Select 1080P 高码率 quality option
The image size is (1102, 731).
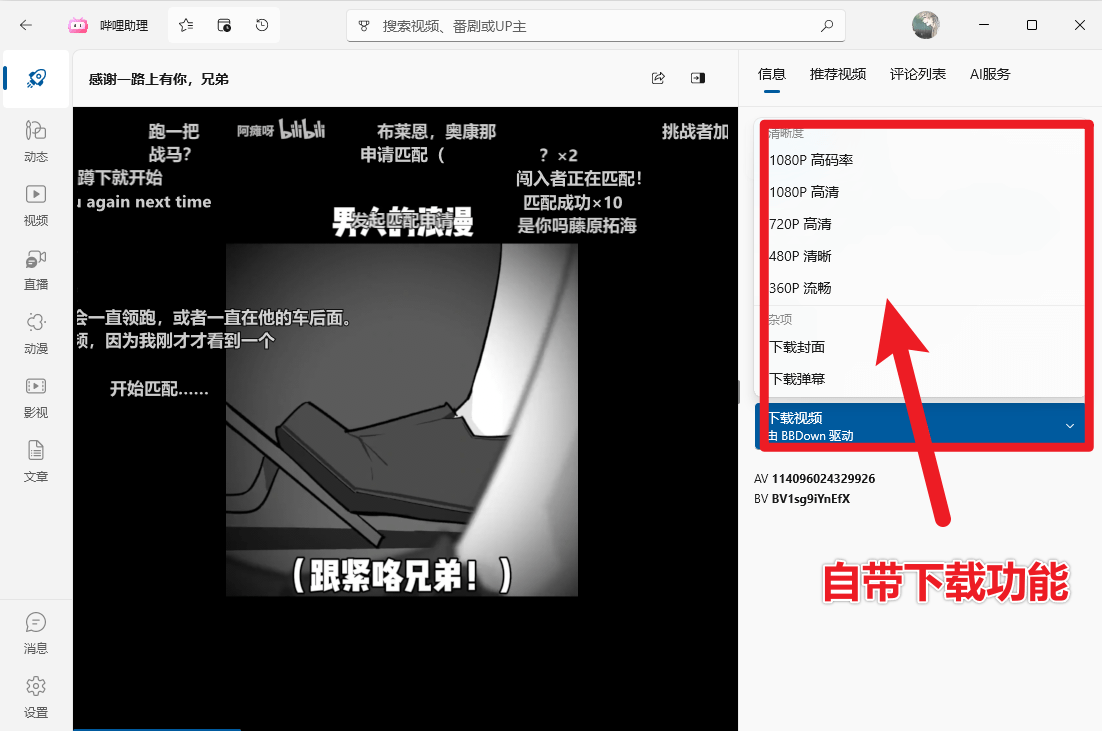coord(810,159)
